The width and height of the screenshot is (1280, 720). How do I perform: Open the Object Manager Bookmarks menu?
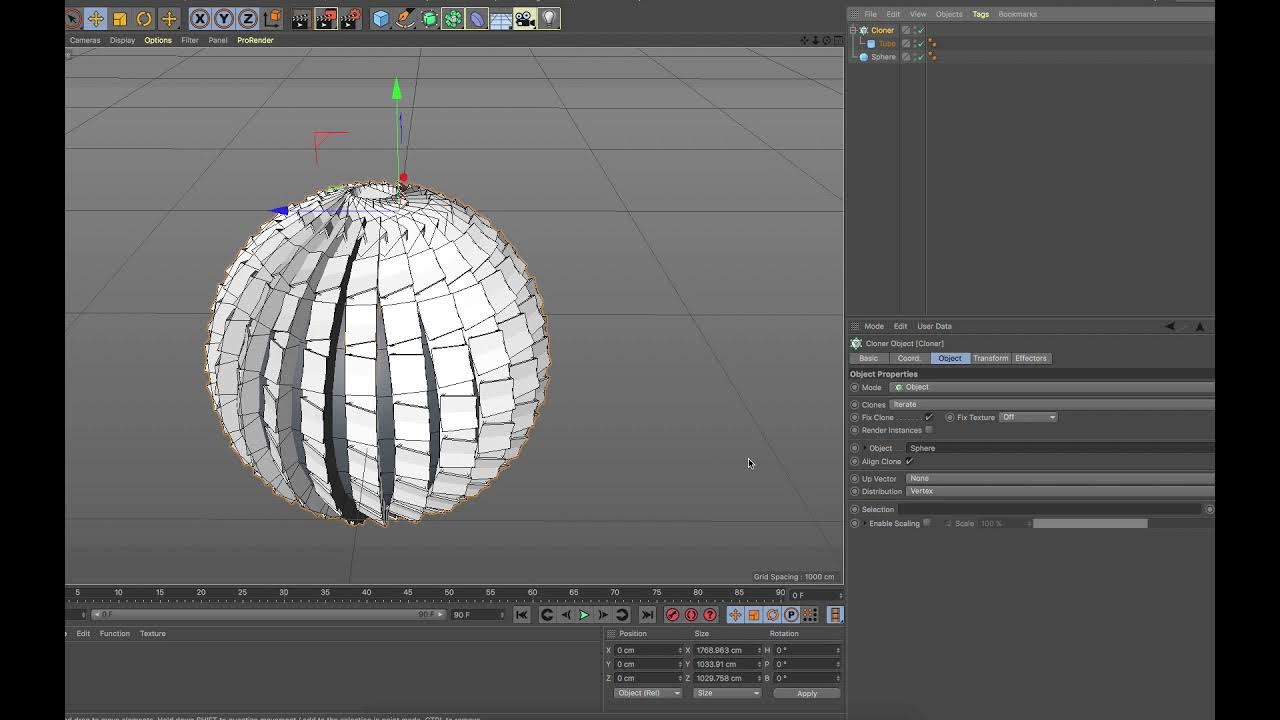click(x=1017, y=14)
